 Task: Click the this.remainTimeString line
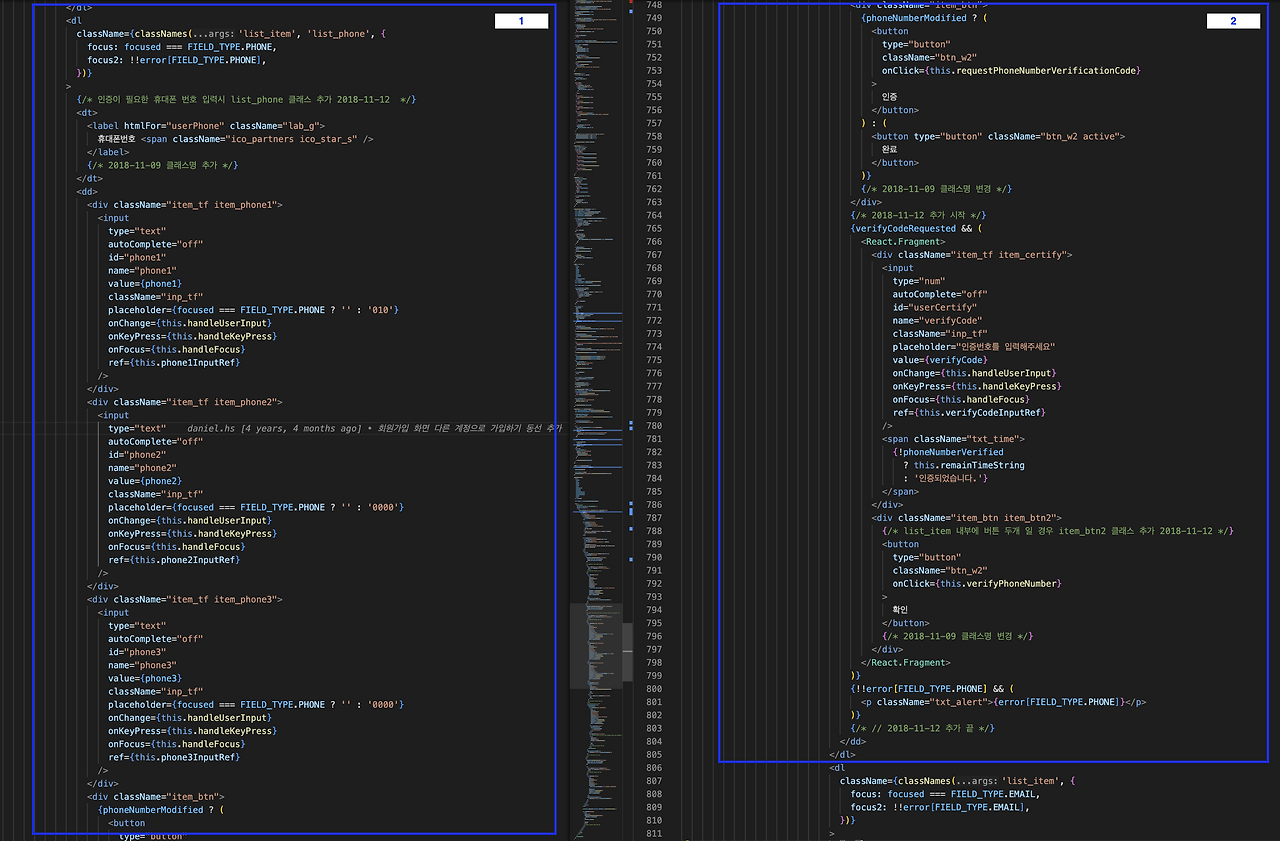(964, 465)
